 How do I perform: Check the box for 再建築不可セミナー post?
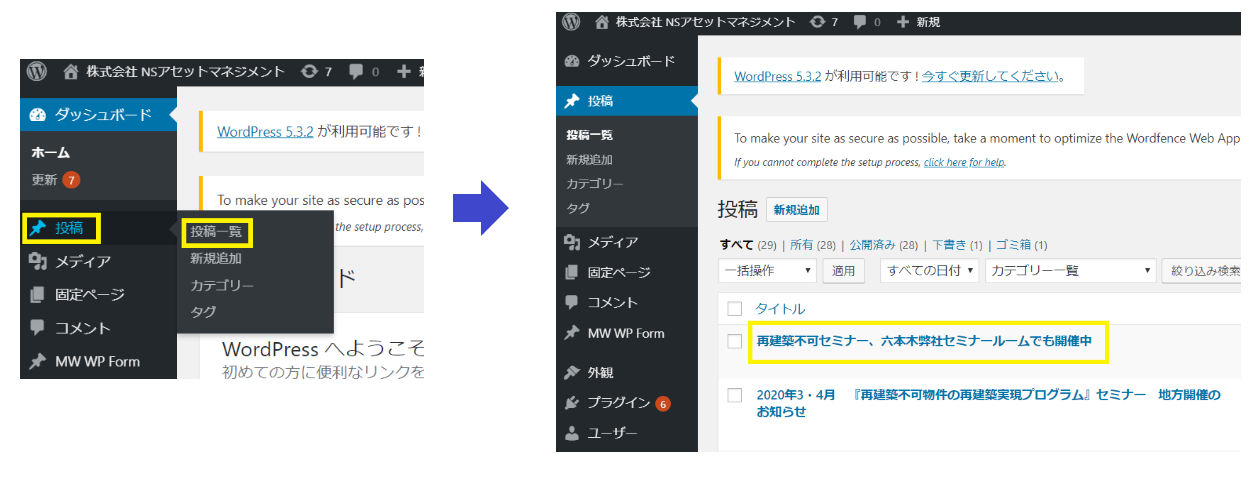coord(735,341)
